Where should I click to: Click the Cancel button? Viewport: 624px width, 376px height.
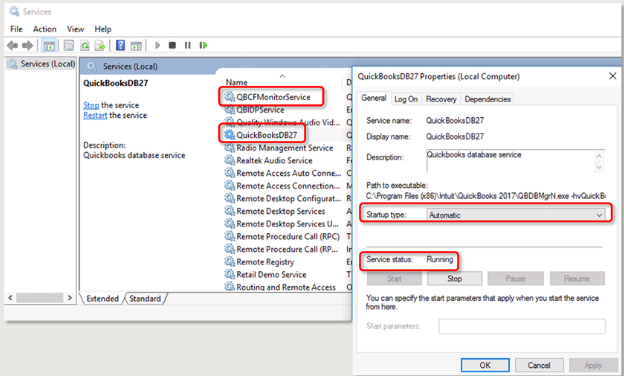(539, 365)
